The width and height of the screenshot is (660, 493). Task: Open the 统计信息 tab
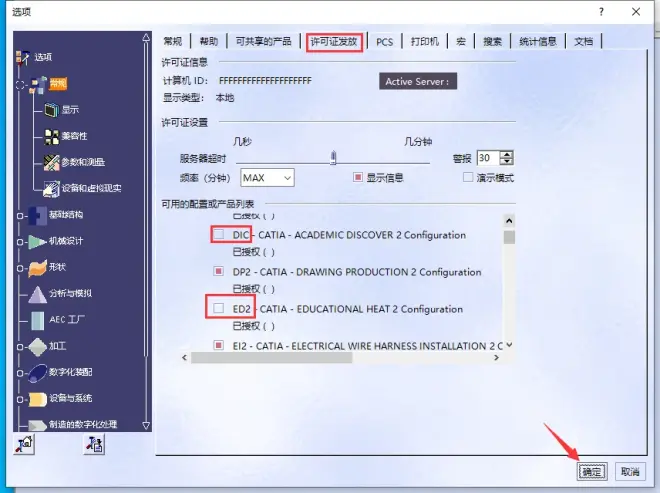[x=538, y=41]
